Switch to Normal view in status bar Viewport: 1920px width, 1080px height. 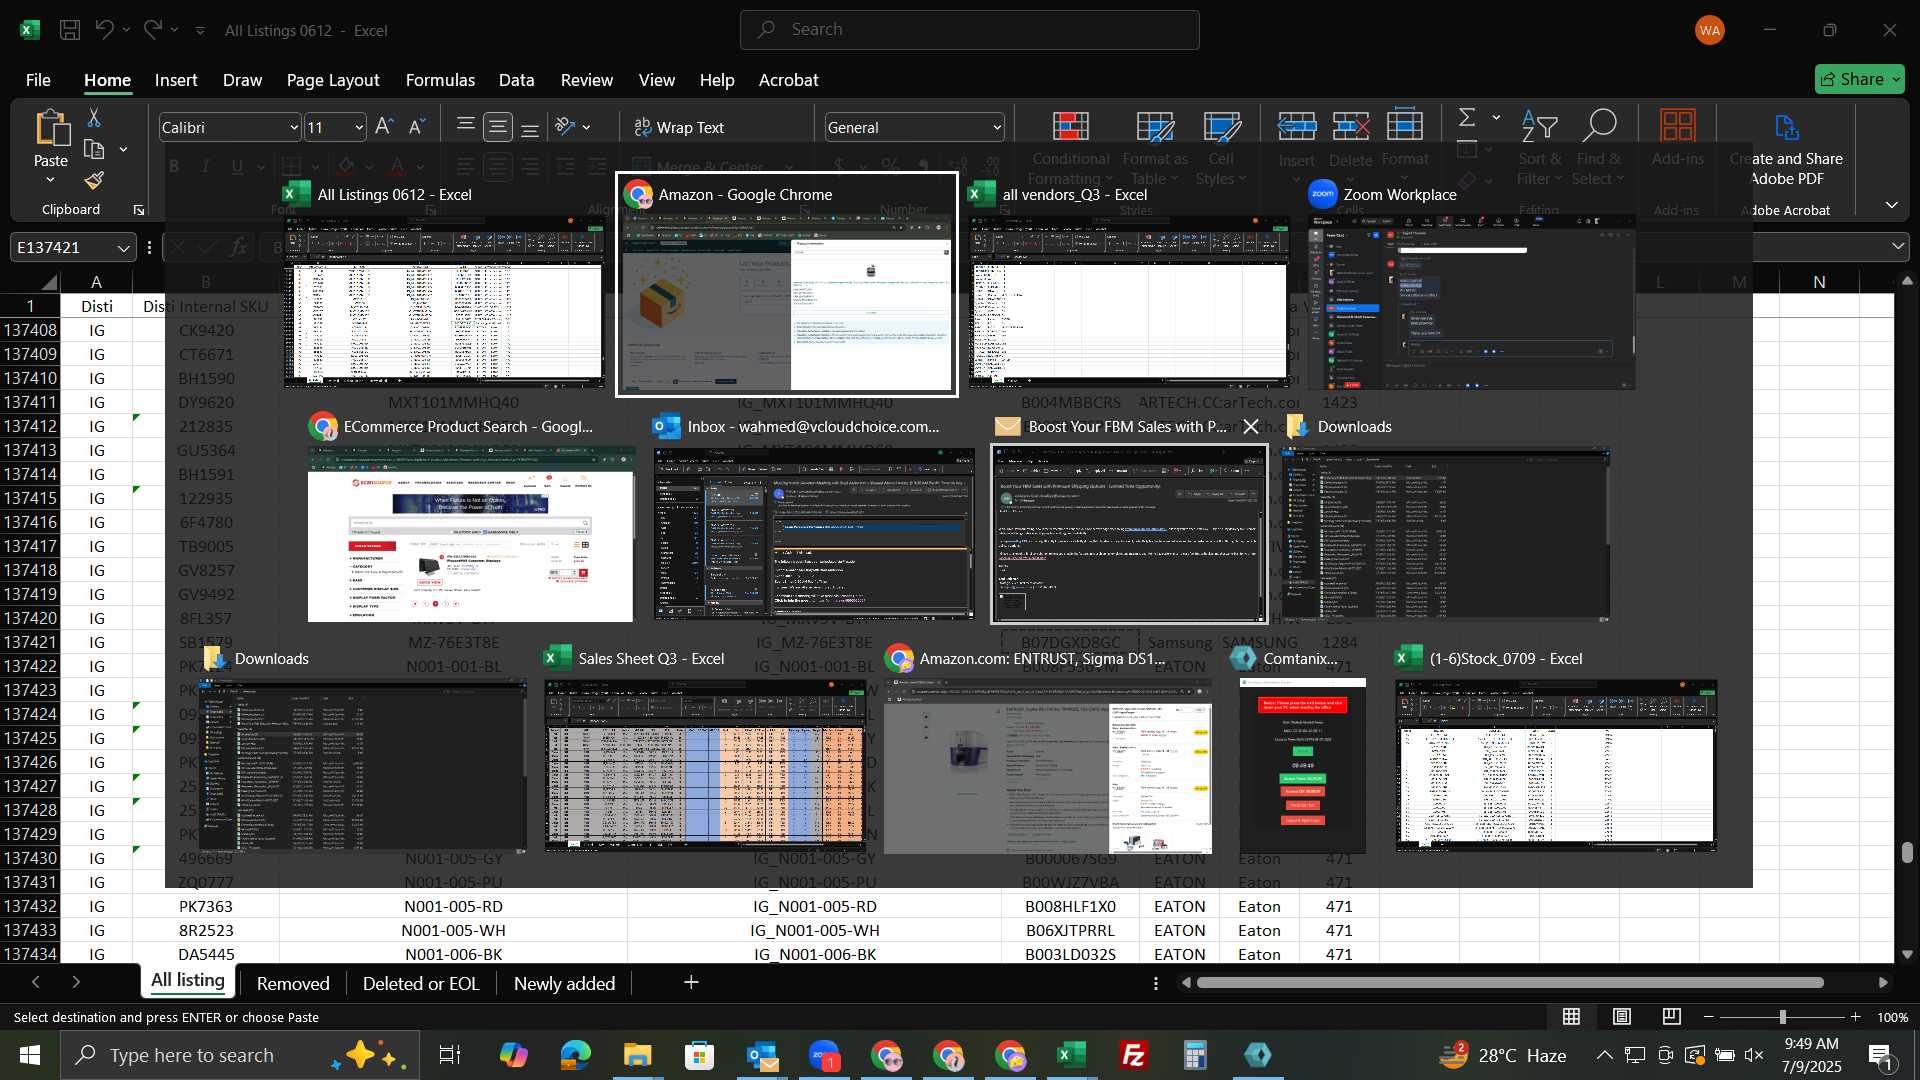(x=1572, y=1017)
